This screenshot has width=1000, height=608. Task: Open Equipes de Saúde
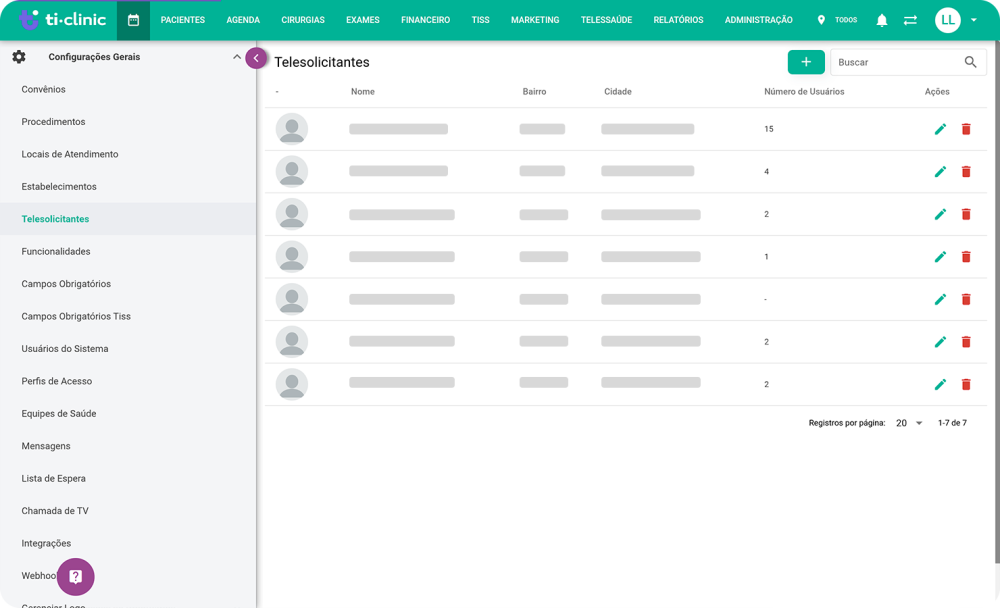click(x=59, y=413)
